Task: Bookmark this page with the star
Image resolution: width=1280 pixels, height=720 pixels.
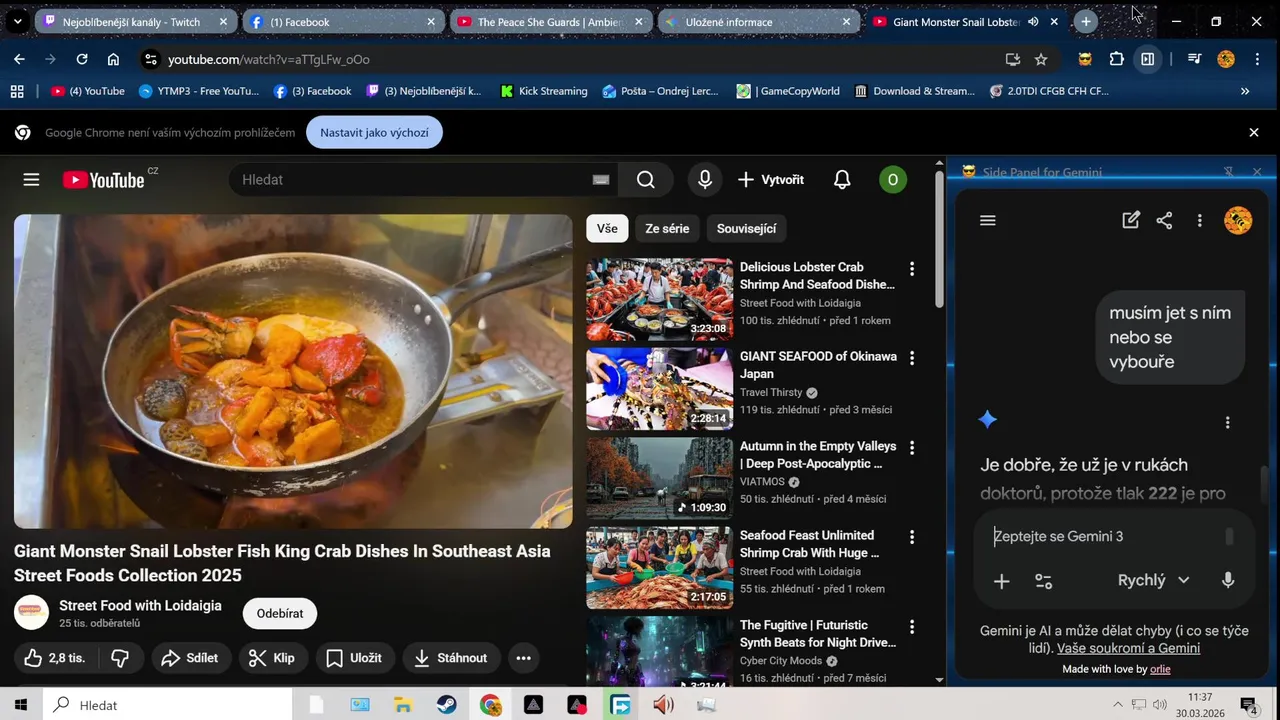Action: (x=1041, y=59)
